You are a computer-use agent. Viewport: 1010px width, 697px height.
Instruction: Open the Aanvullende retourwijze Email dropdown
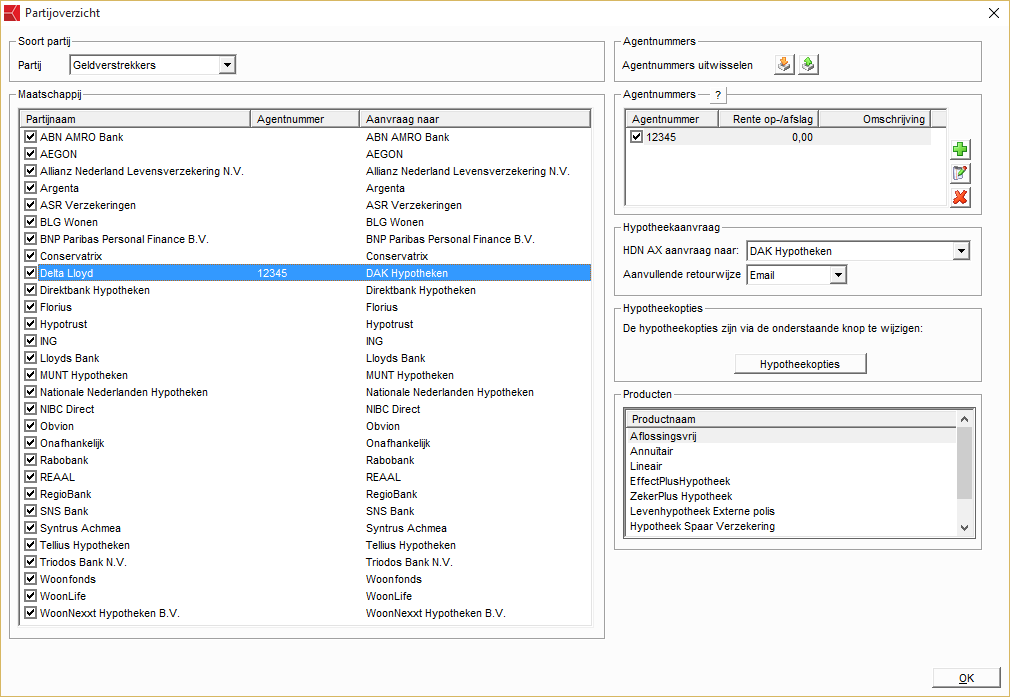pos(837,275)
